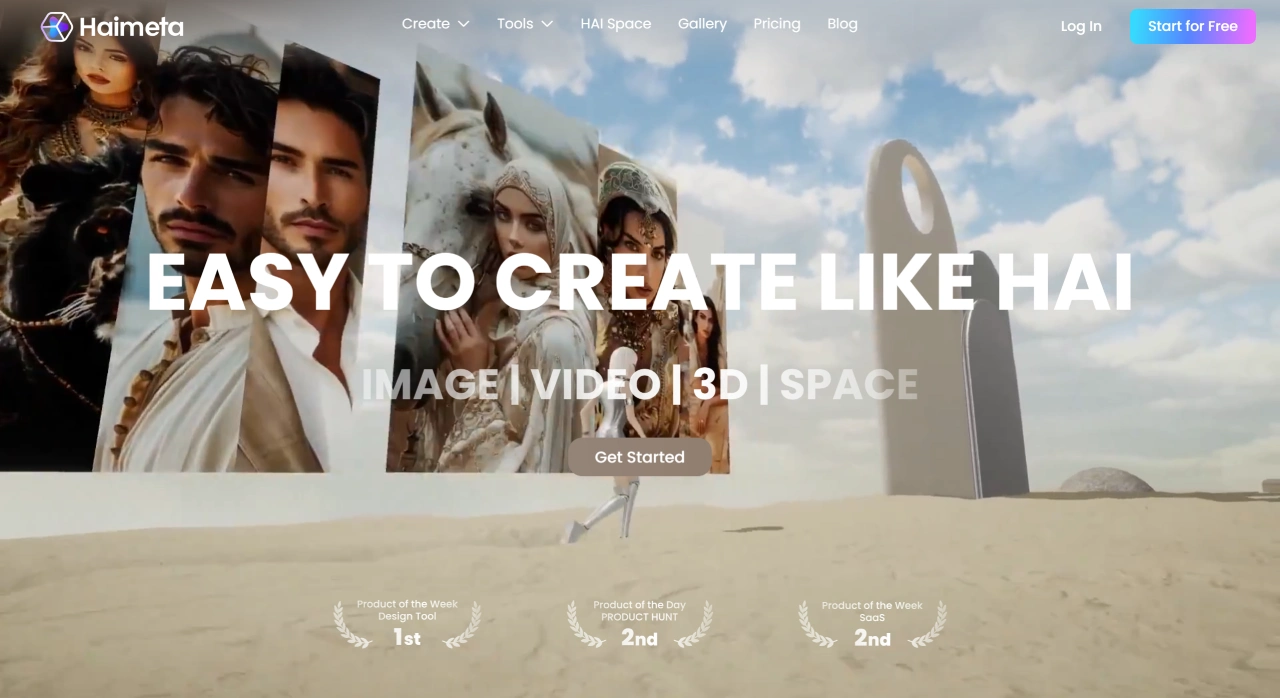Image resolution: width=1280 pixels, height=698 pixels.
Task: Open the Blog link
Action: [x=842, y=24]
